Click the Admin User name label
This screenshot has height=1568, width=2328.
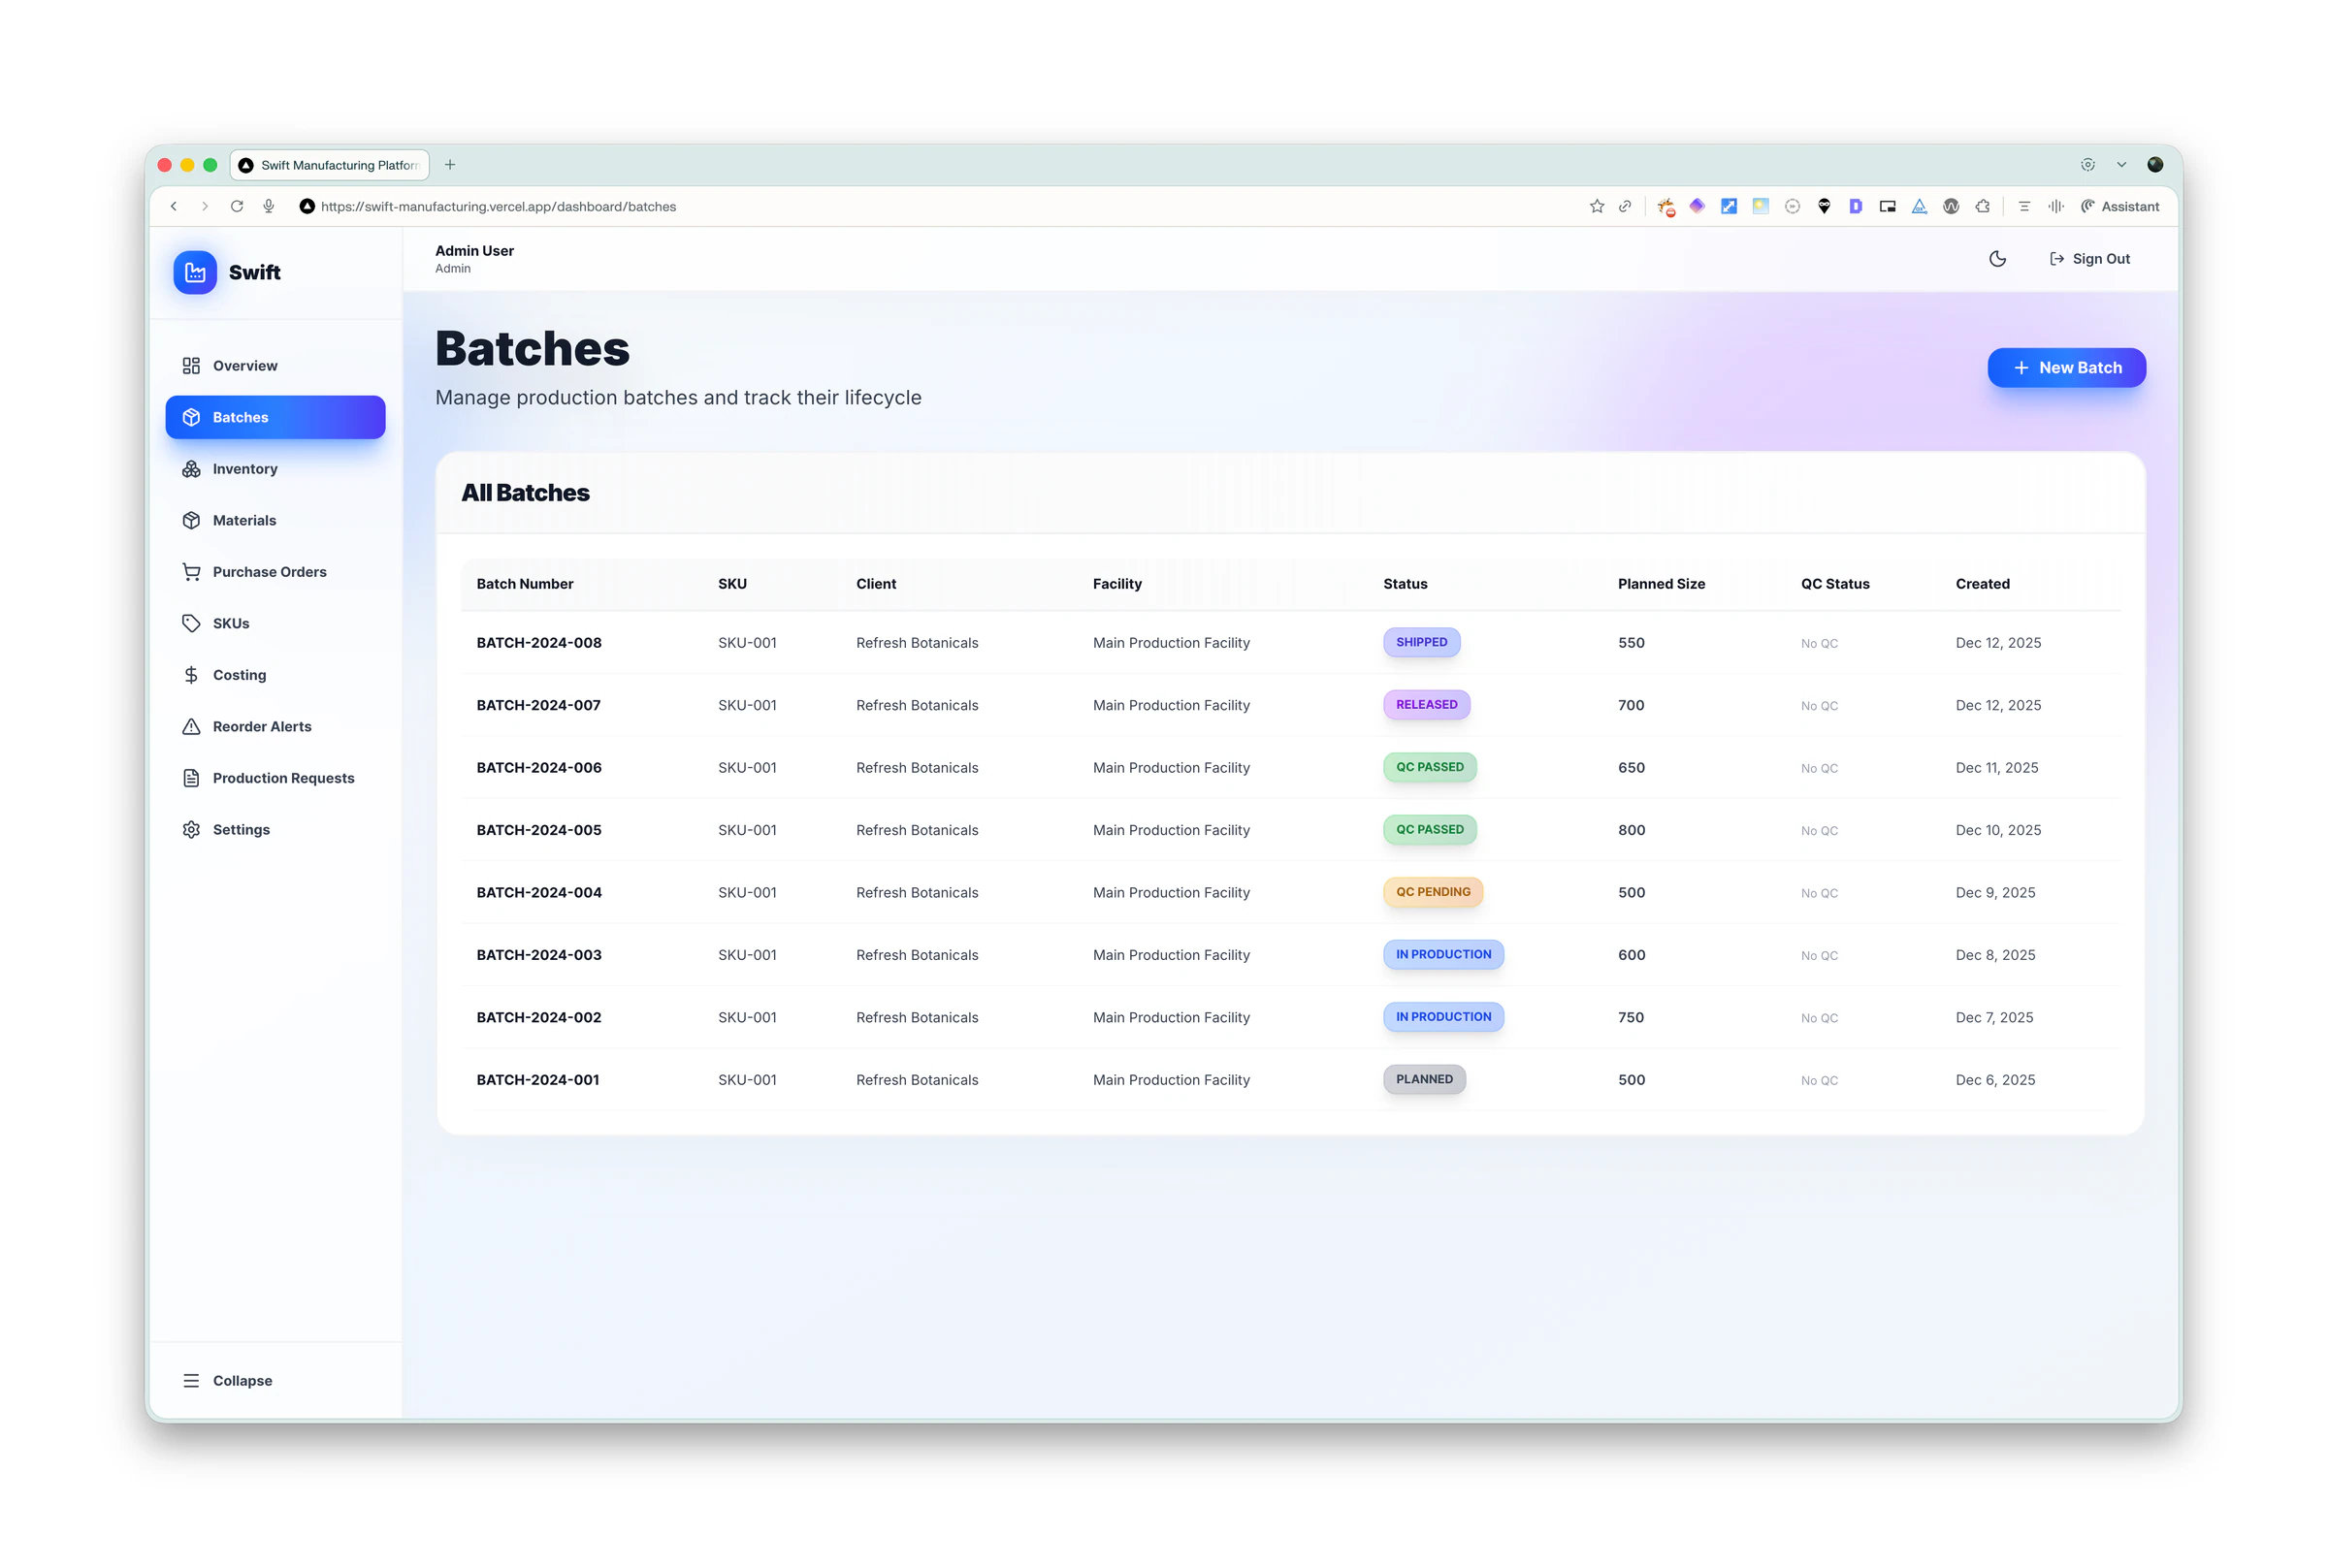474,251
